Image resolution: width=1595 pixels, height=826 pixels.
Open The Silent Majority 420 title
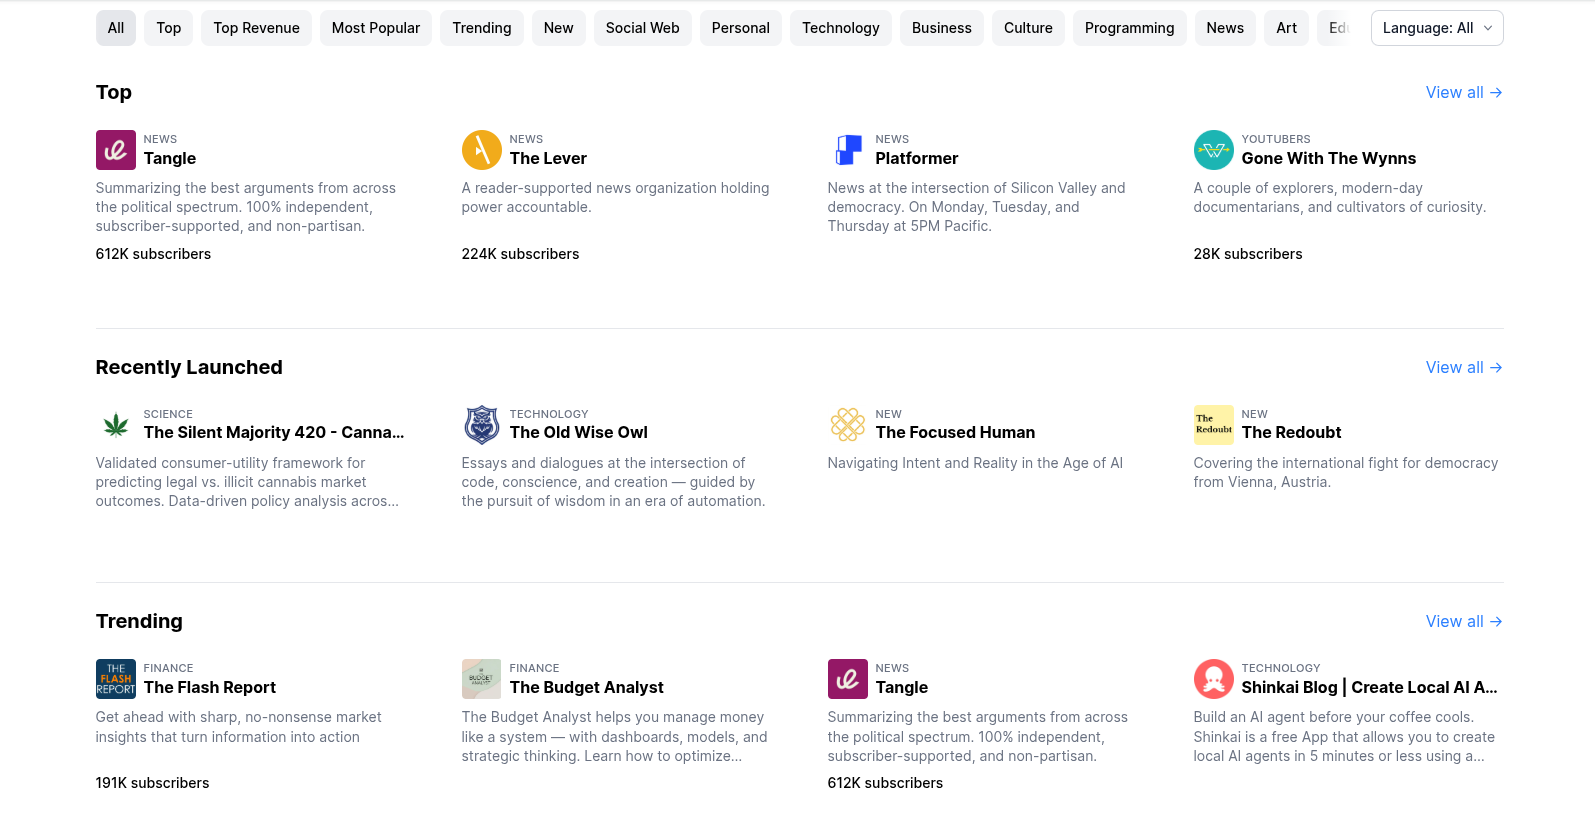coord(274,432)
